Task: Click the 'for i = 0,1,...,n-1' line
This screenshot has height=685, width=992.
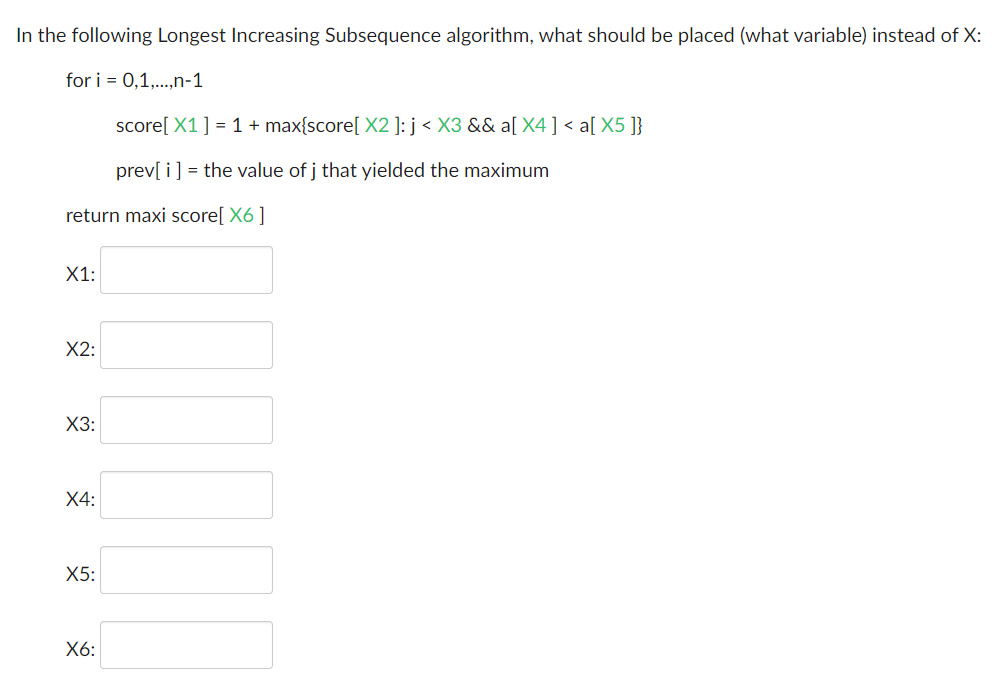Action: coord(134,80)
